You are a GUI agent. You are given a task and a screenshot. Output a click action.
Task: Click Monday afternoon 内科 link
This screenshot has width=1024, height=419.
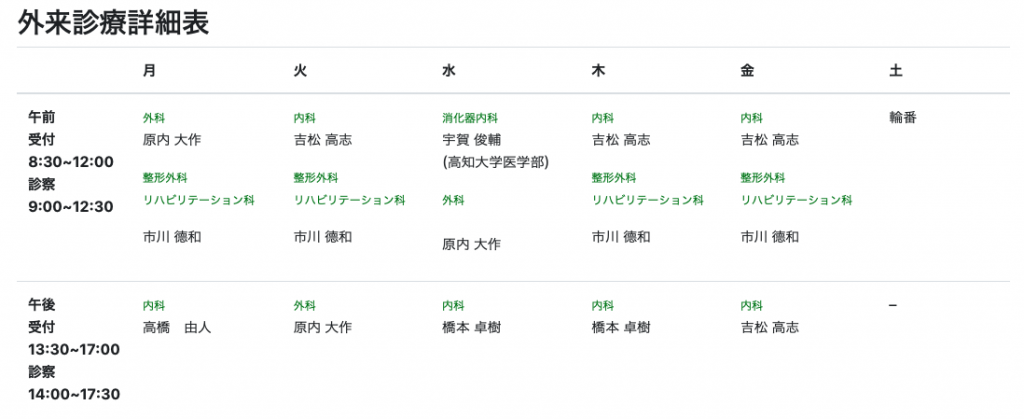[x=153, y=305]
